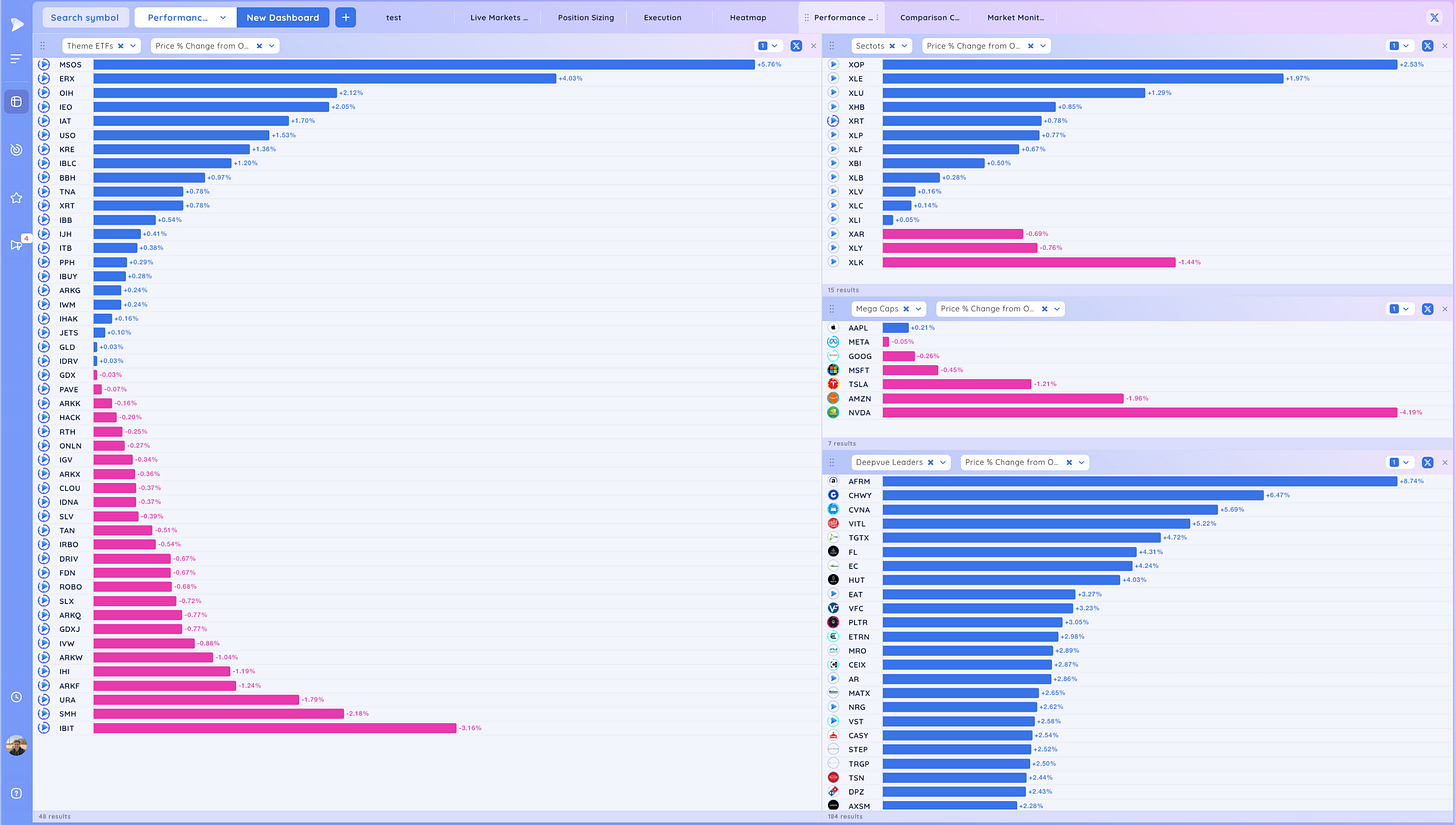The image size is (1456, 825).
Task: Click the AAPL Apple logo icon
Action: pos(833,328)
